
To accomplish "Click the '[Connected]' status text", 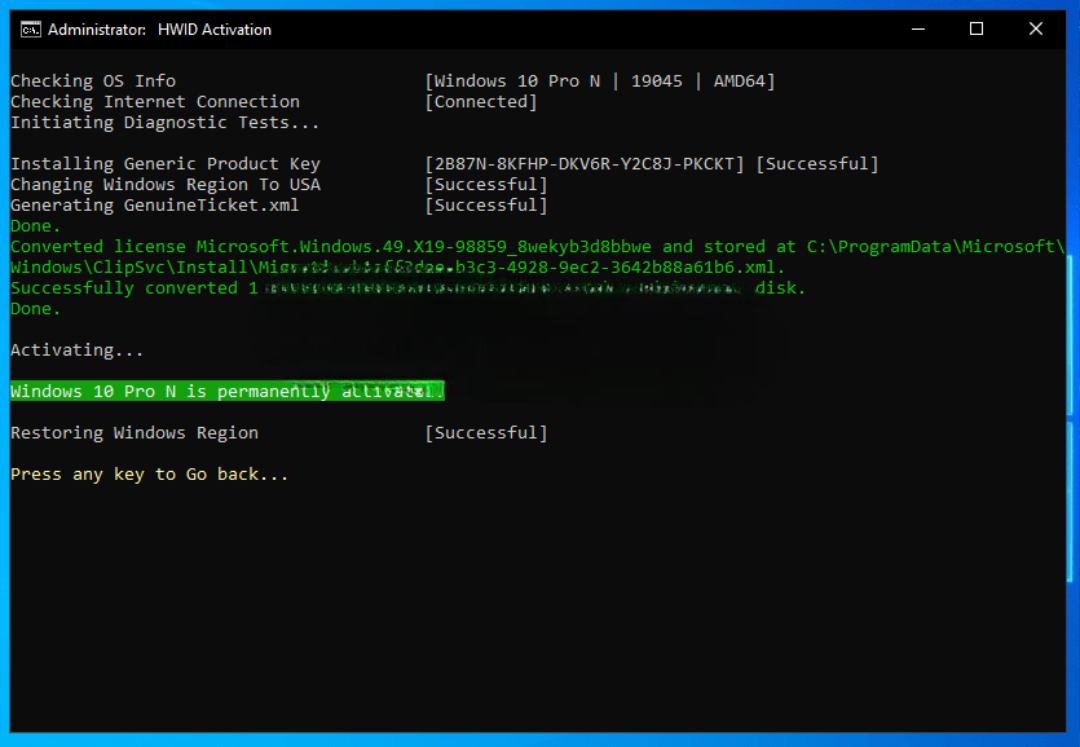I will [x=481, y=102].
